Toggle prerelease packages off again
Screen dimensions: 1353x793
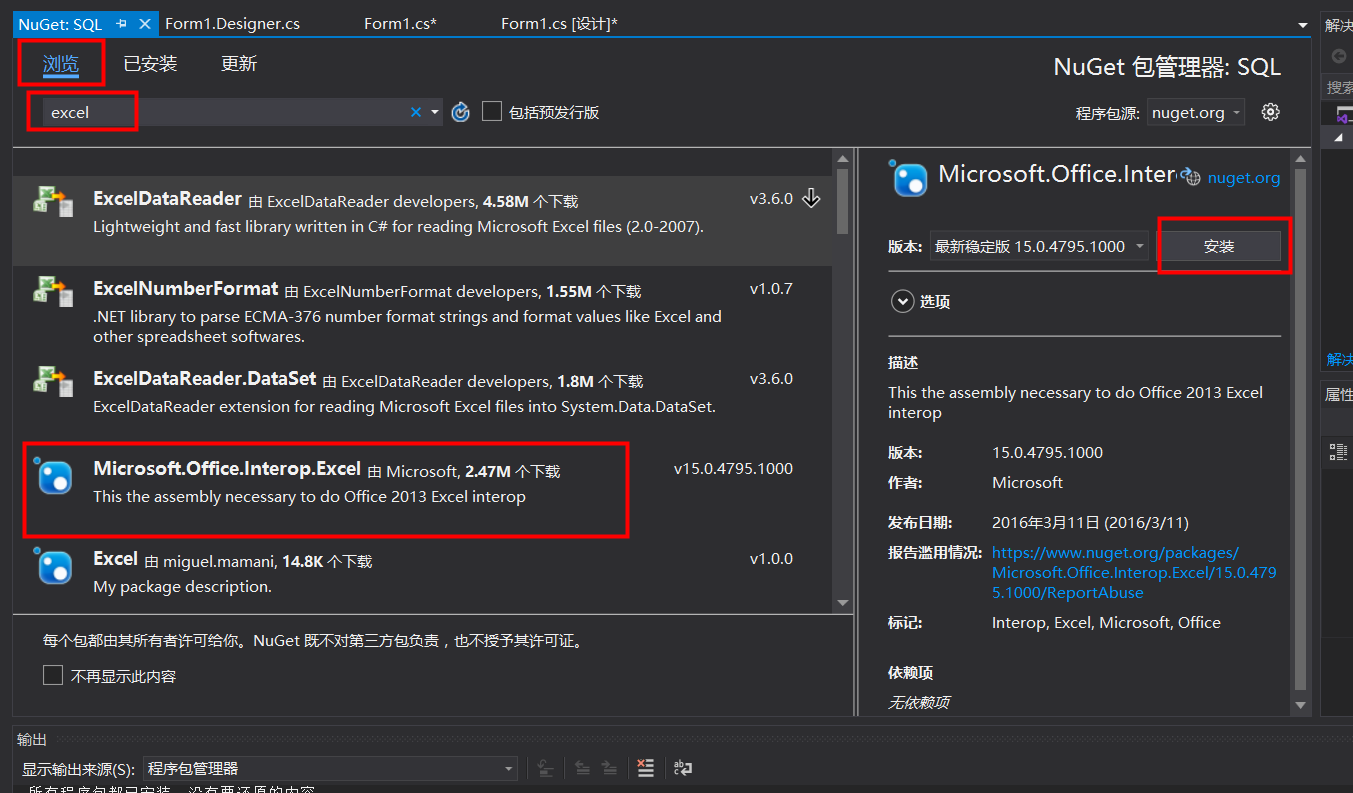coord(491,111)
